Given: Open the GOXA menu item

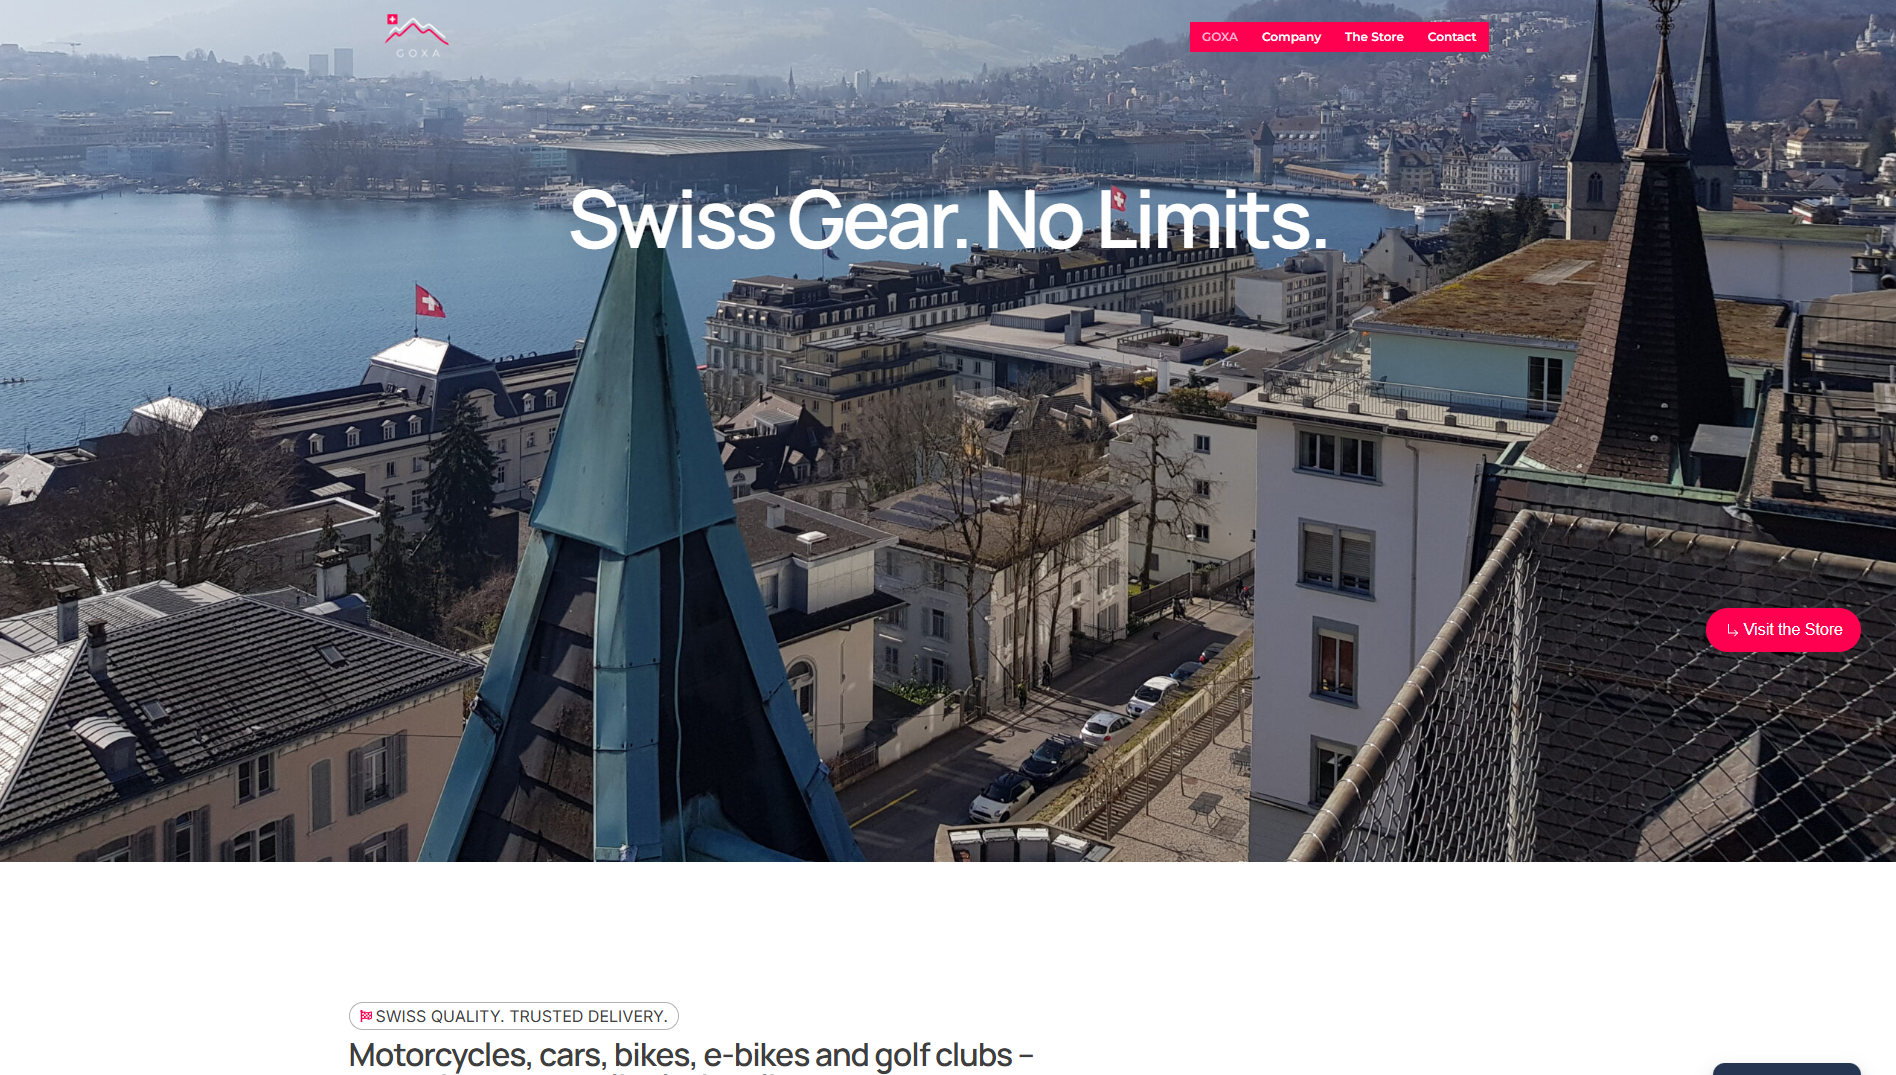Looking at the screenshot, I should pos(1219,37).
